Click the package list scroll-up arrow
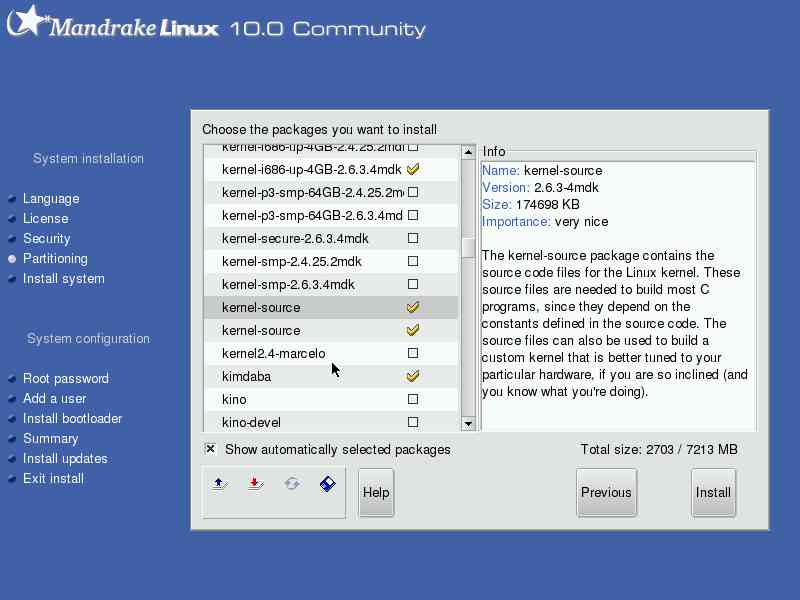The height and width of the screenshot is (600, 800). pos(468,152)
